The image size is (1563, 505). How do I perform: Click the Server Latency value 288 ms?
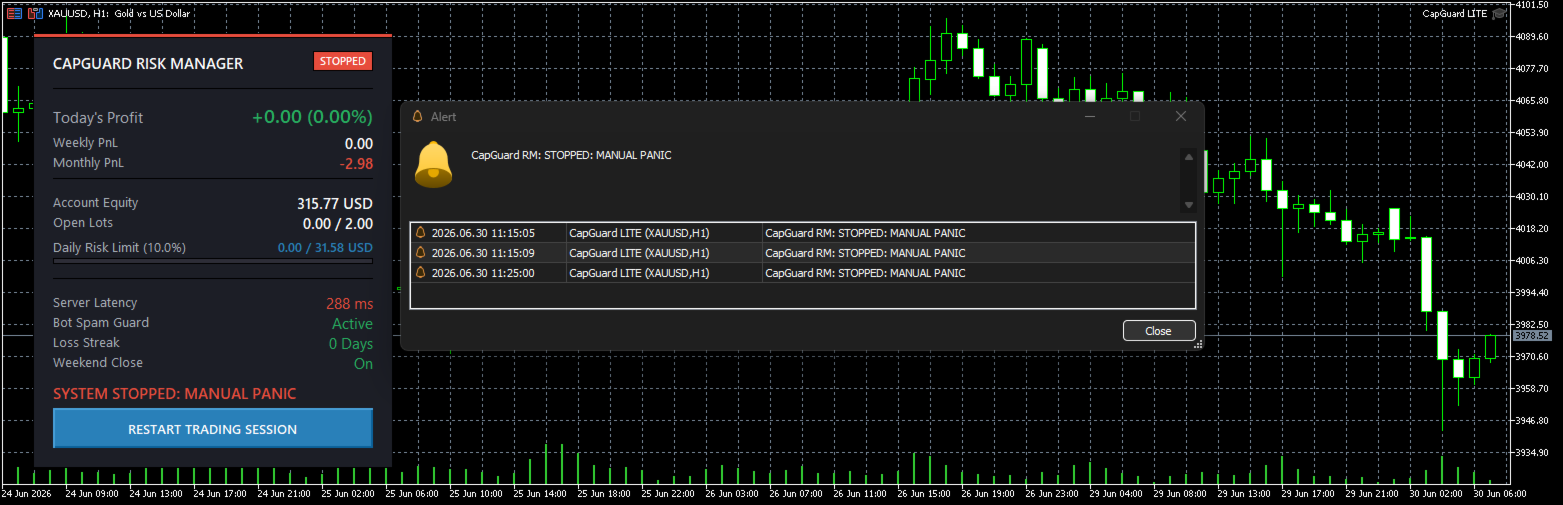pyautogui.click(x=349, y=304)
